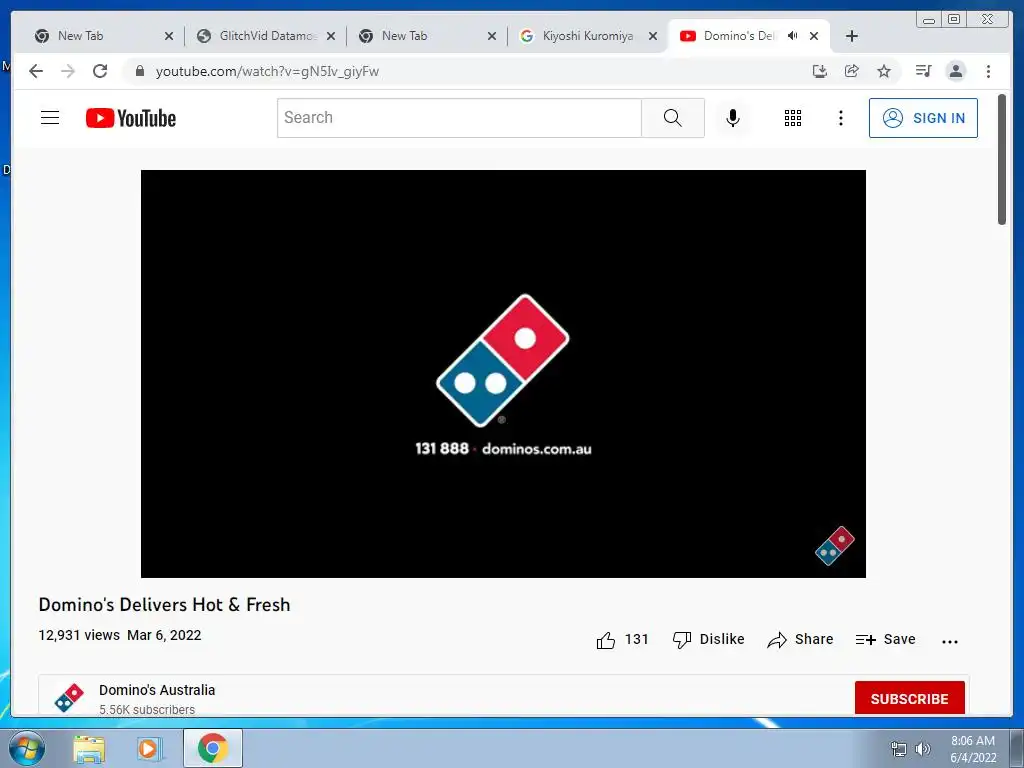Save the video to a playlist
Viewport: 1024px width, 768px height.
[x=885, y=639]
